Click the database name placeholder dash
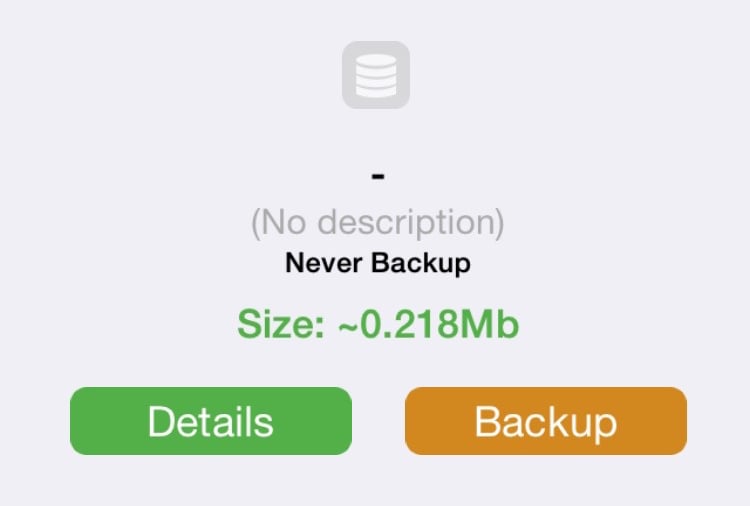750x506 pixels. [x=378, y=176]
